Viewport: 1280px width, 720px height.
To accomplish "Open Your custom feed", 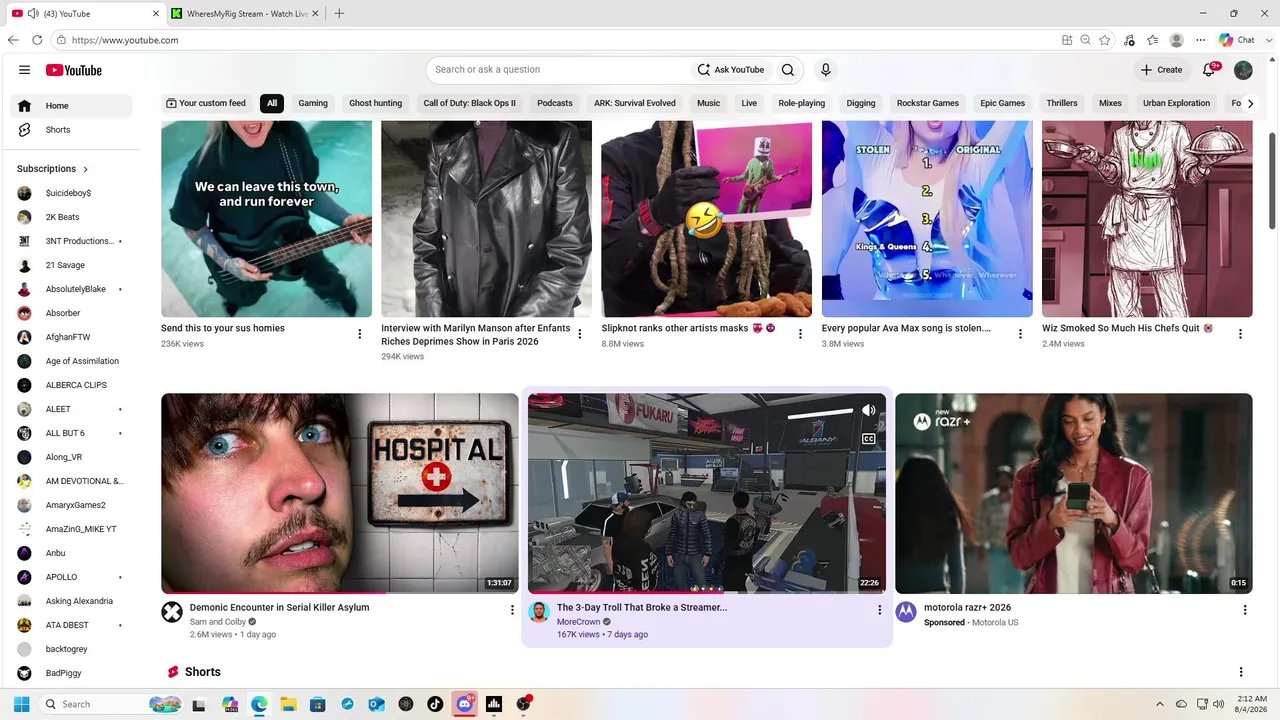I will (206, 103).
